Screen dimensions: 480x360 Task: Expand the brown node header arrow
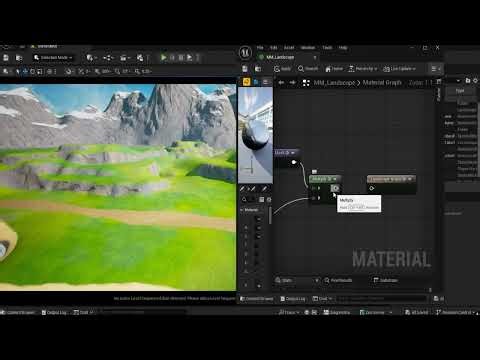click(x=410, y=179)
